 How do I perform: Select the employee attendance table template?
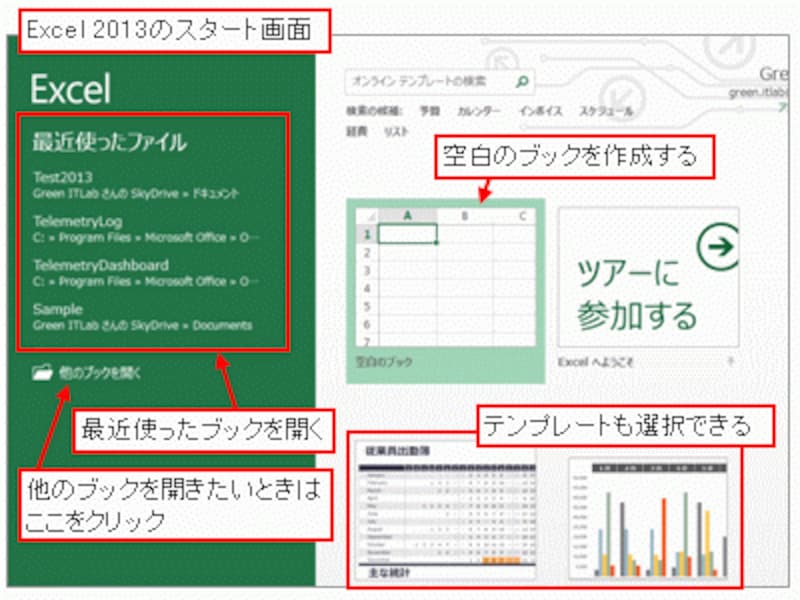tap(445, 511)
